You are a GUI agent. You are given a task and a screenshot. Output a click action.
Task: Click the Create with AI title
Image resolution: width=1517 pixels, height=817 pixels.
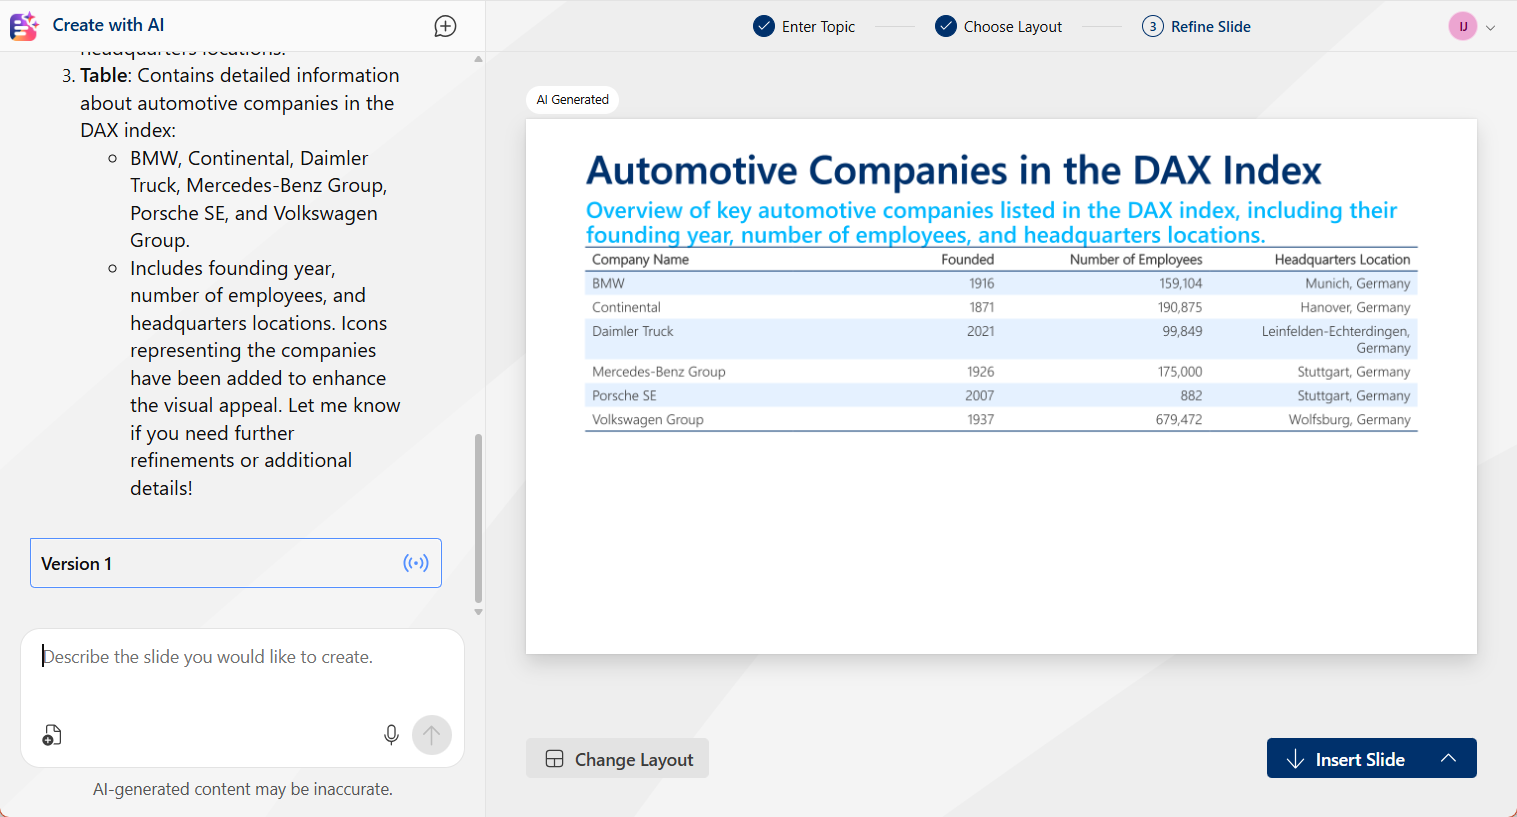click(108, 25)
